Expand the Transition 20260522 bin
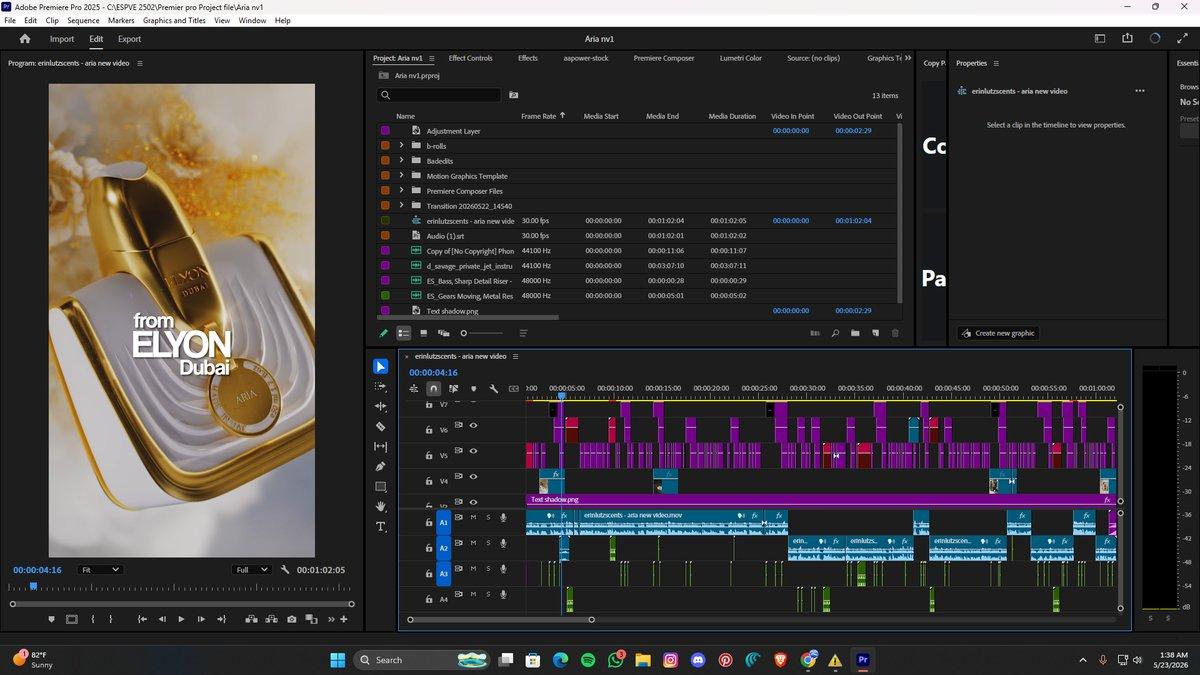 (x=401, y=205)
